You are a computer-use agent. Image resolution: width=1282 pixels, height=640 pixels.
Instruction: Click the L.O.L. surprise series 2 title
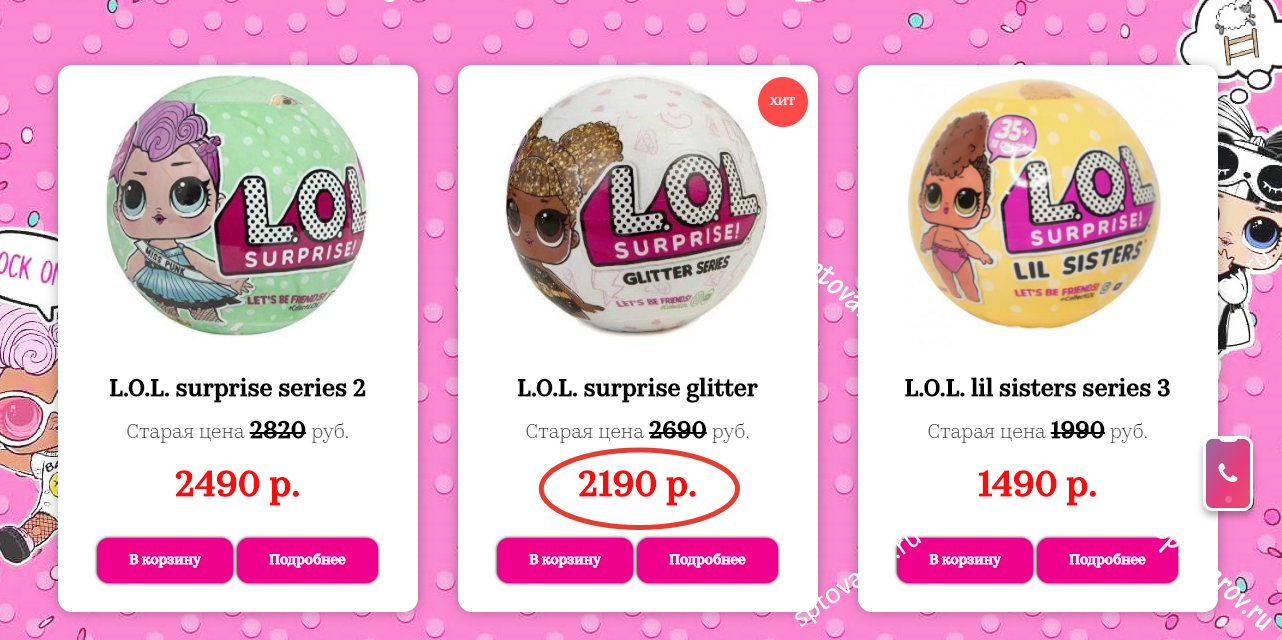click(x=237, y=388)
